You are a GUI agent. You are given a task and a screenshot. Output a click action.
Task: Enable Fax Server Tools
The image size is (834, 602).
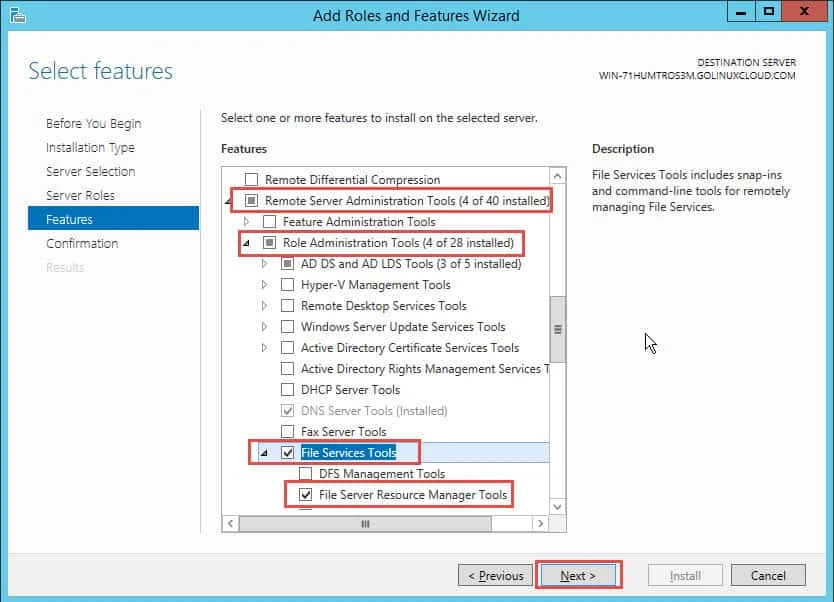pyautogui.click(x=285, y=431)
